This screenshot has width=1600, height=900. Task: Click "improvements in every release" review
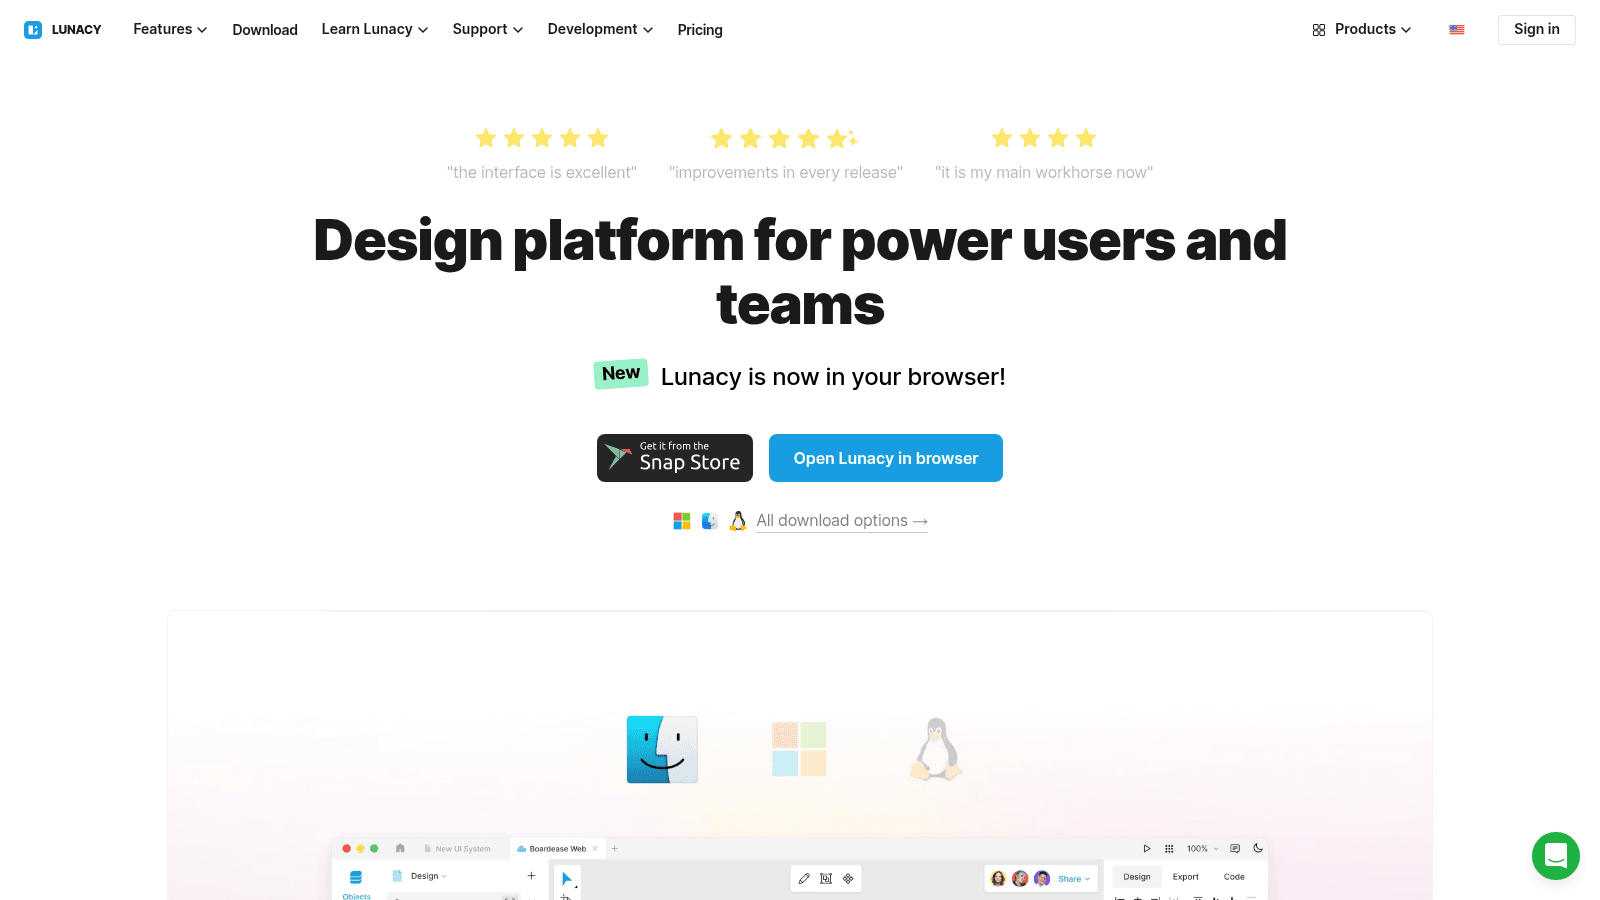tap(786, 173)
